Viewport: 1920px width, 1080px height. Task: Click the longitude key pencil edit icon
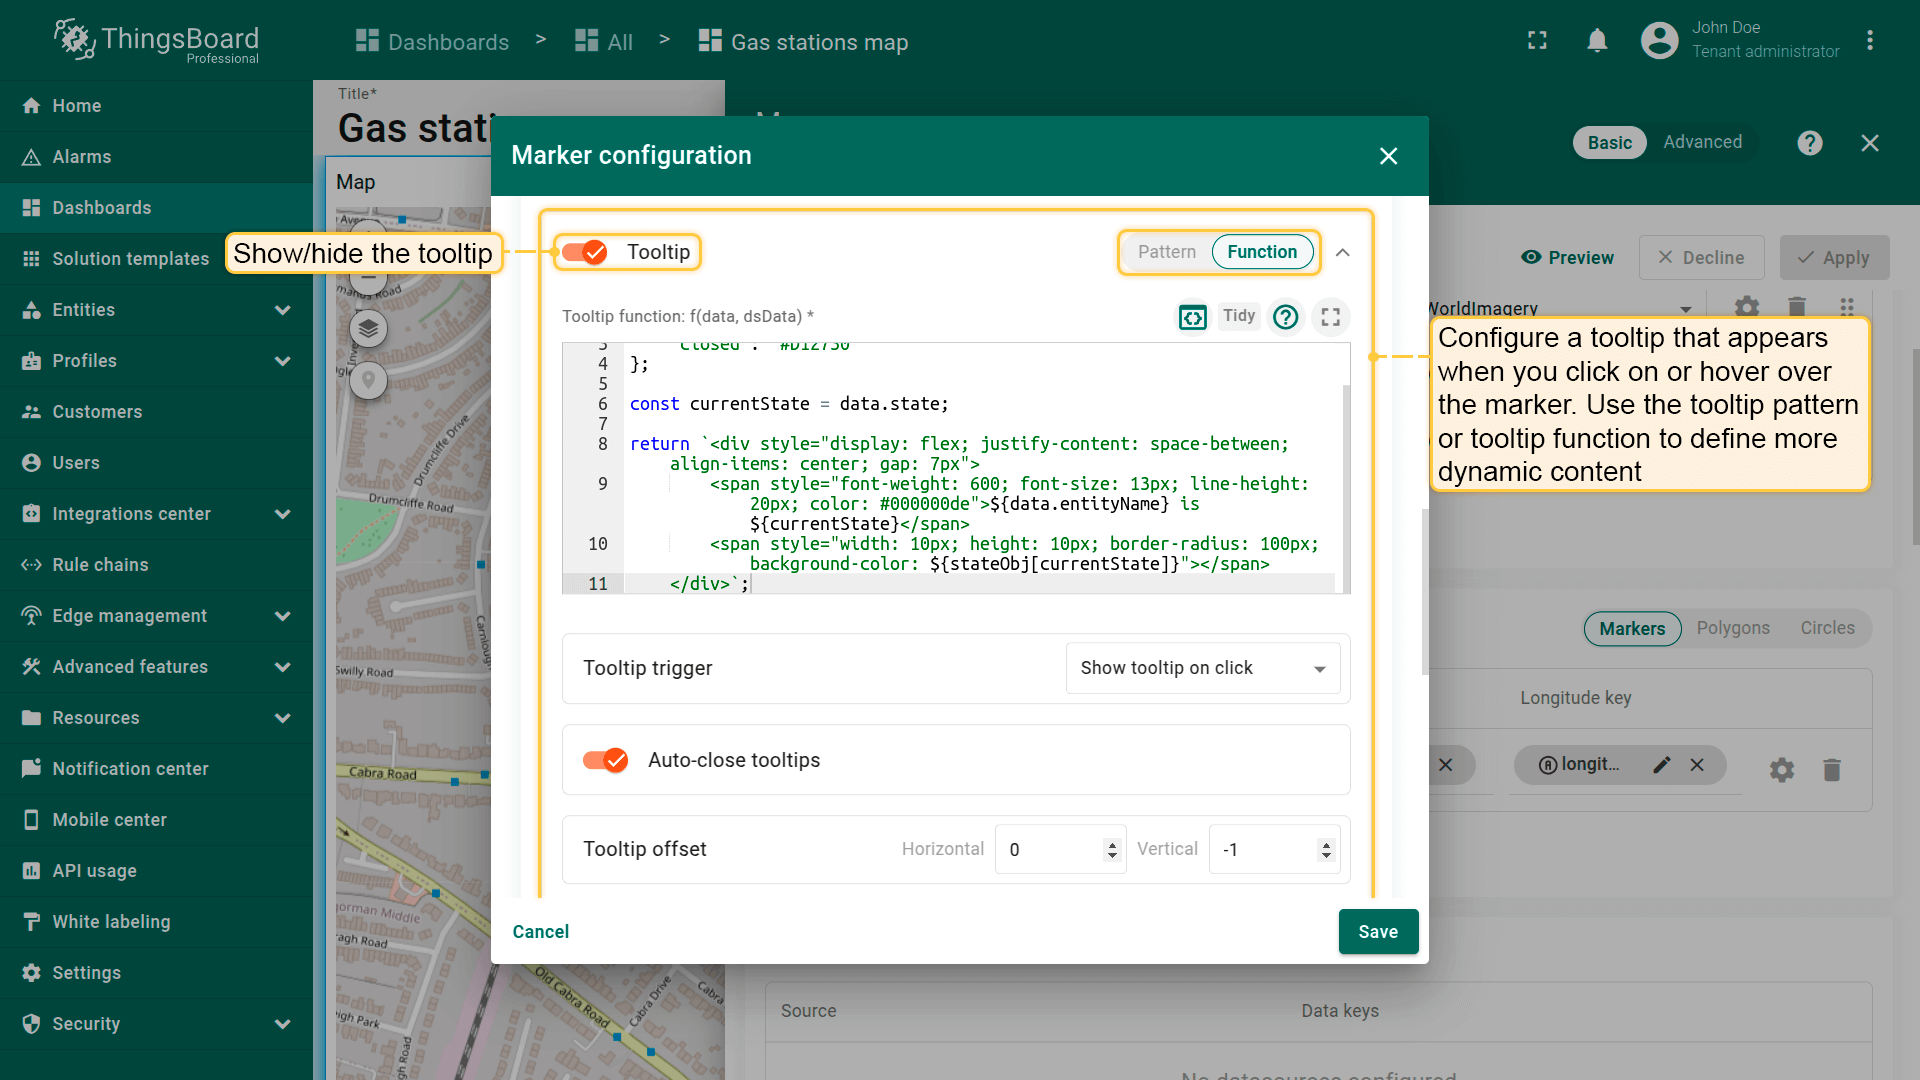[x=1661, y=765]
